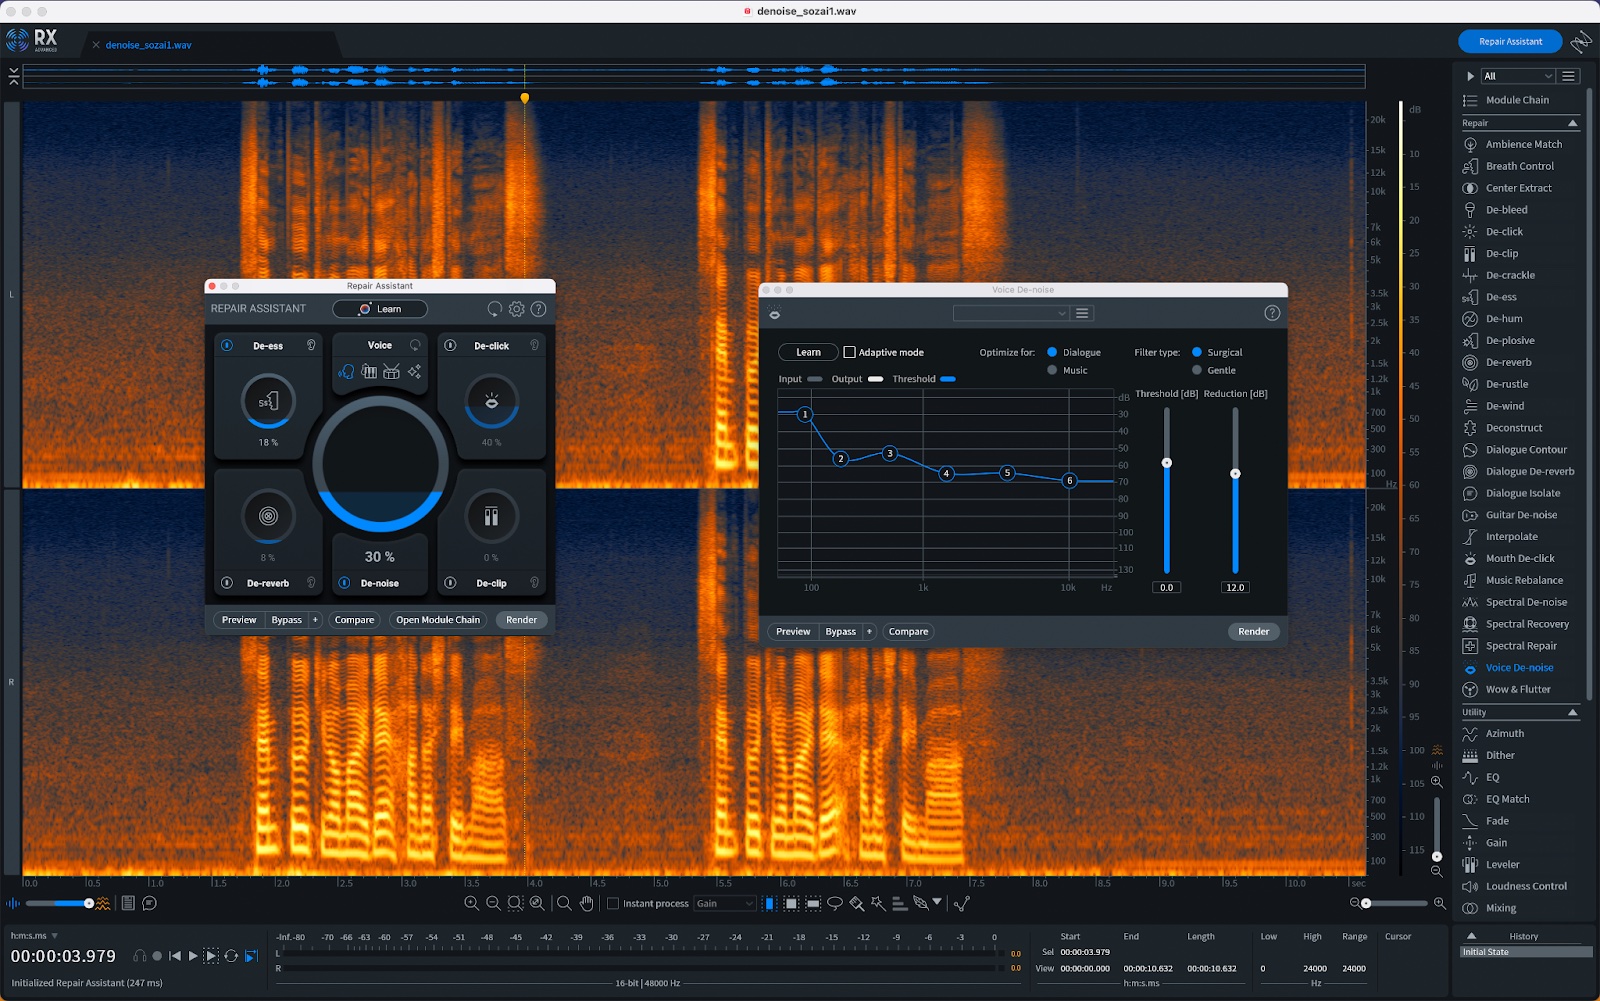Select Gentle filter type
Screen dimensions: 1600x1001
(x=1197, y=370)
